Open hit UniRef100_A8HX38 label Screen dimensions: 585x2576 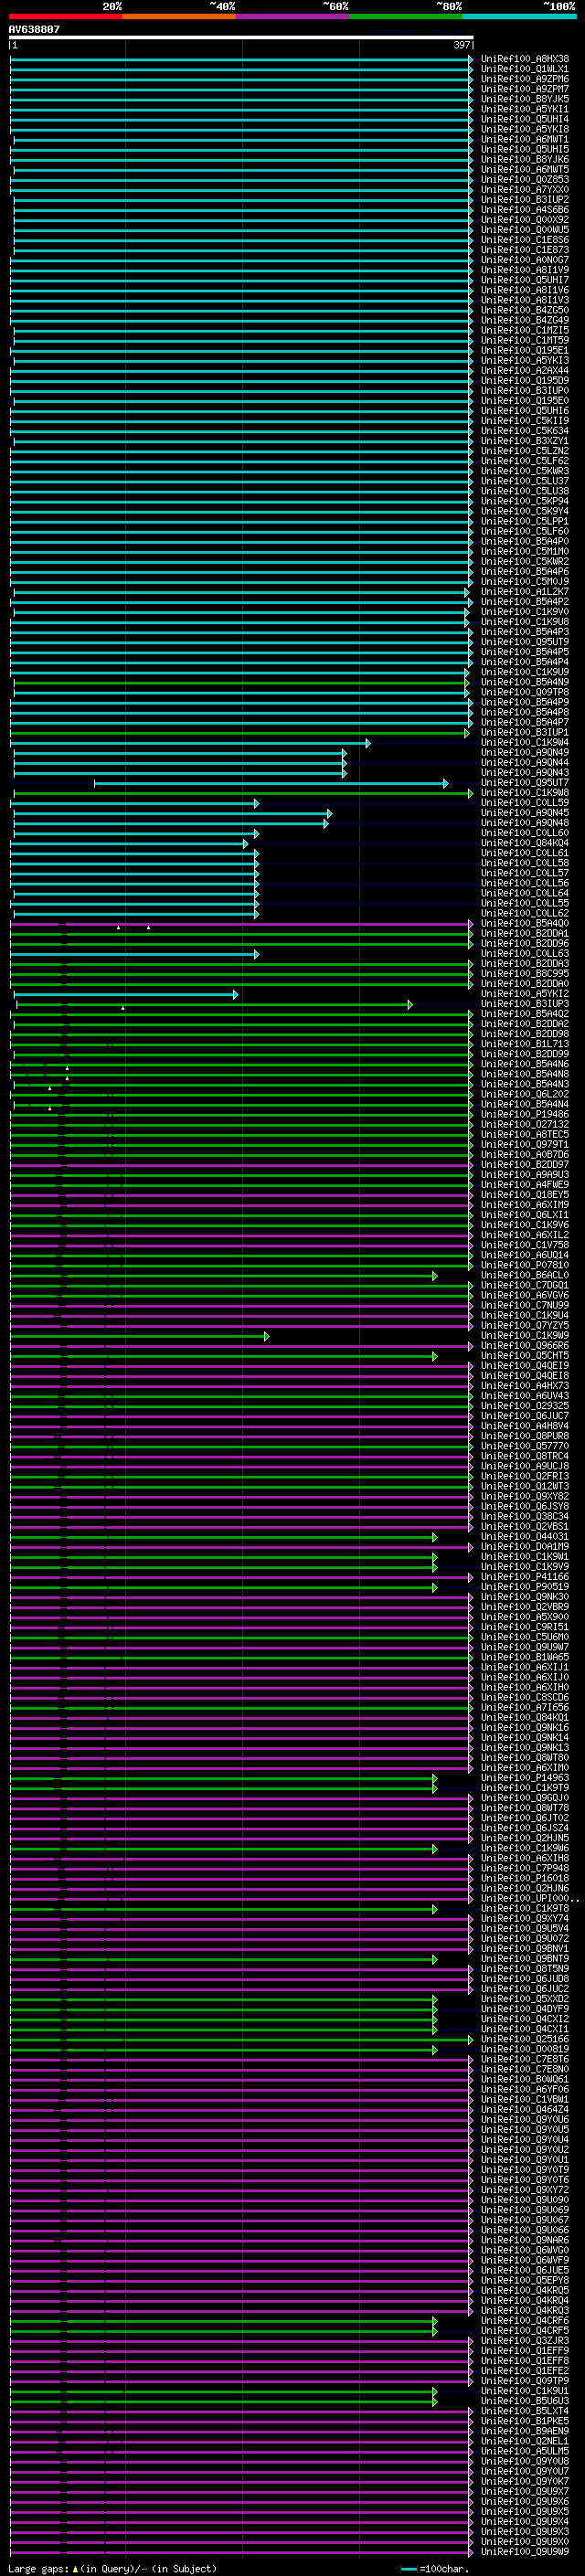point(525,59)
